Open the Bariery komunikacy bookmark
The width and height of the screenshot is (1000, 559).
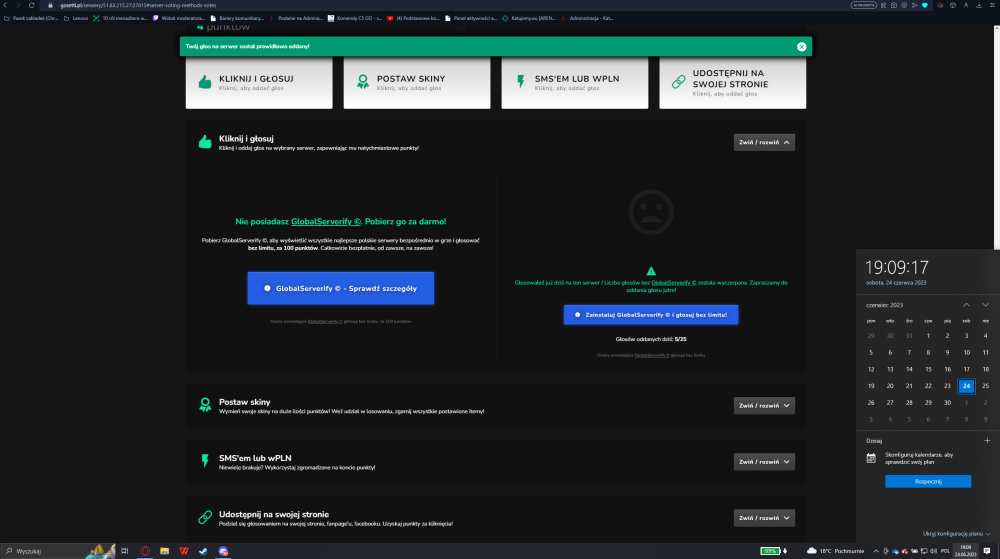coord(237,18)
